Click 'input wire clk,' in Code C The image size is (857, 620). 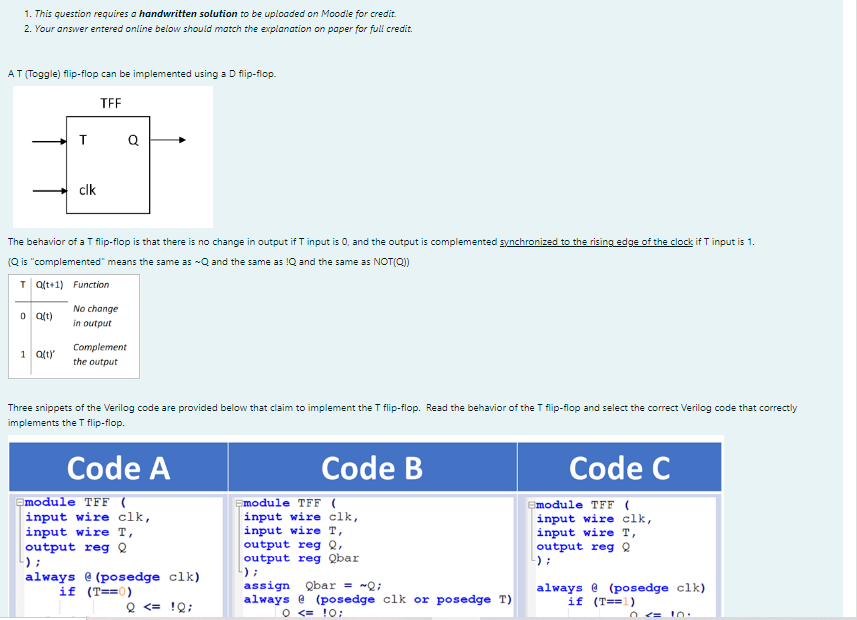(x=594, y=519)
